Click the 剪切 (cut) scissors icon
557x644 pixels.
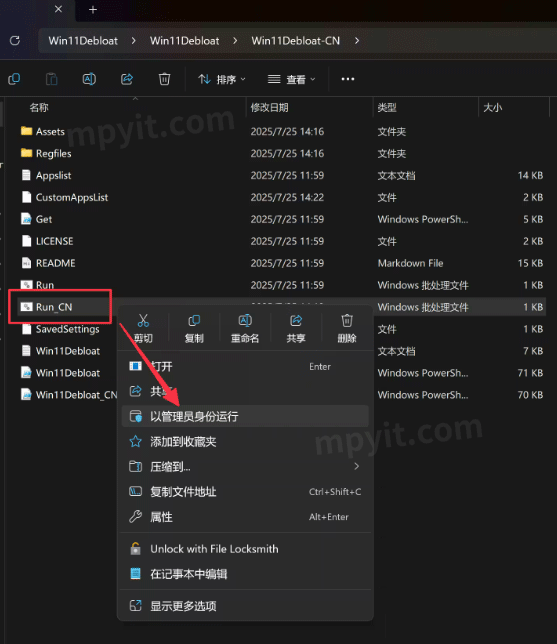pos(143,321)
